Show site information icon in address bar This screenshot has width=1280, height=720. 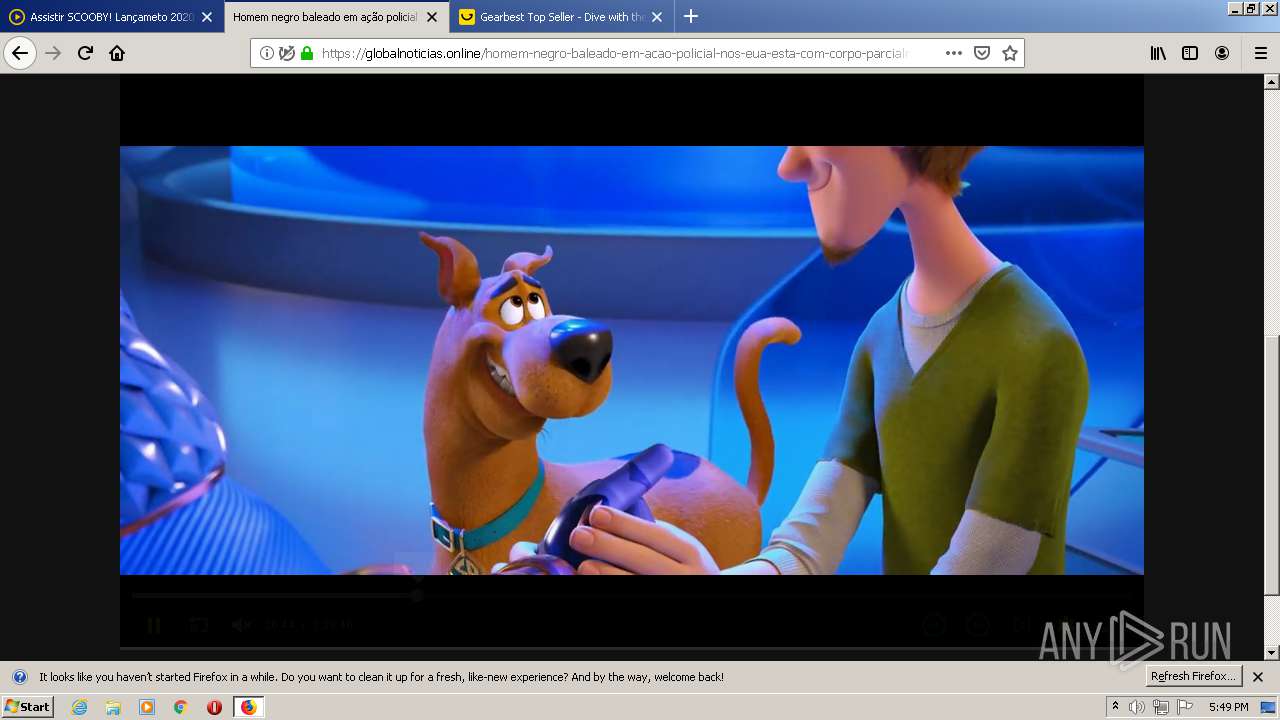pos(267,53)
